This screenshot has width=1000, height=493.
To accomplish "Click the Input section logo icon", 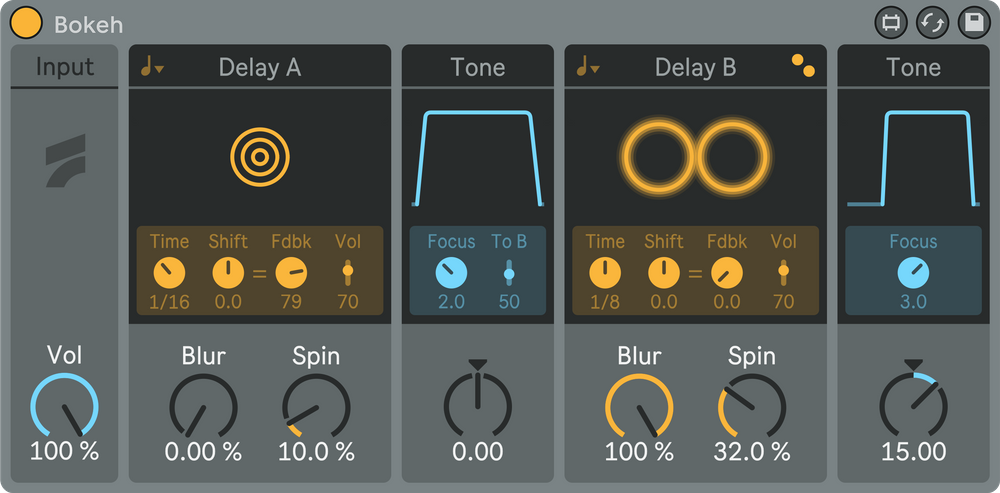I will tap(65, 161).
